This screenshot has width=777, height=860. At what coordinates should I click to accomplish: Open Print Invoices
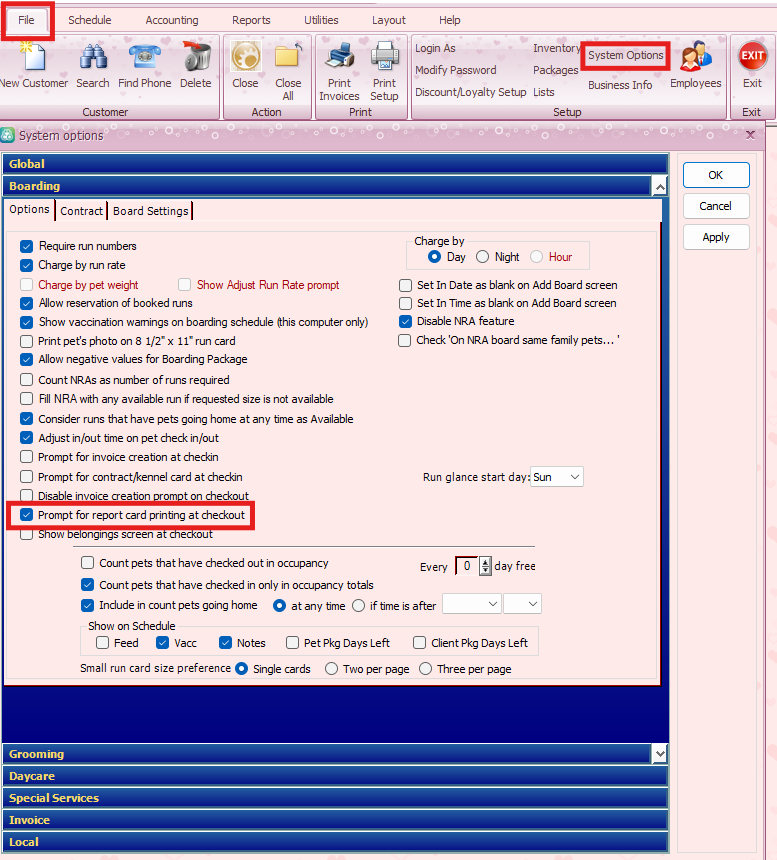[x=339, y=56]
